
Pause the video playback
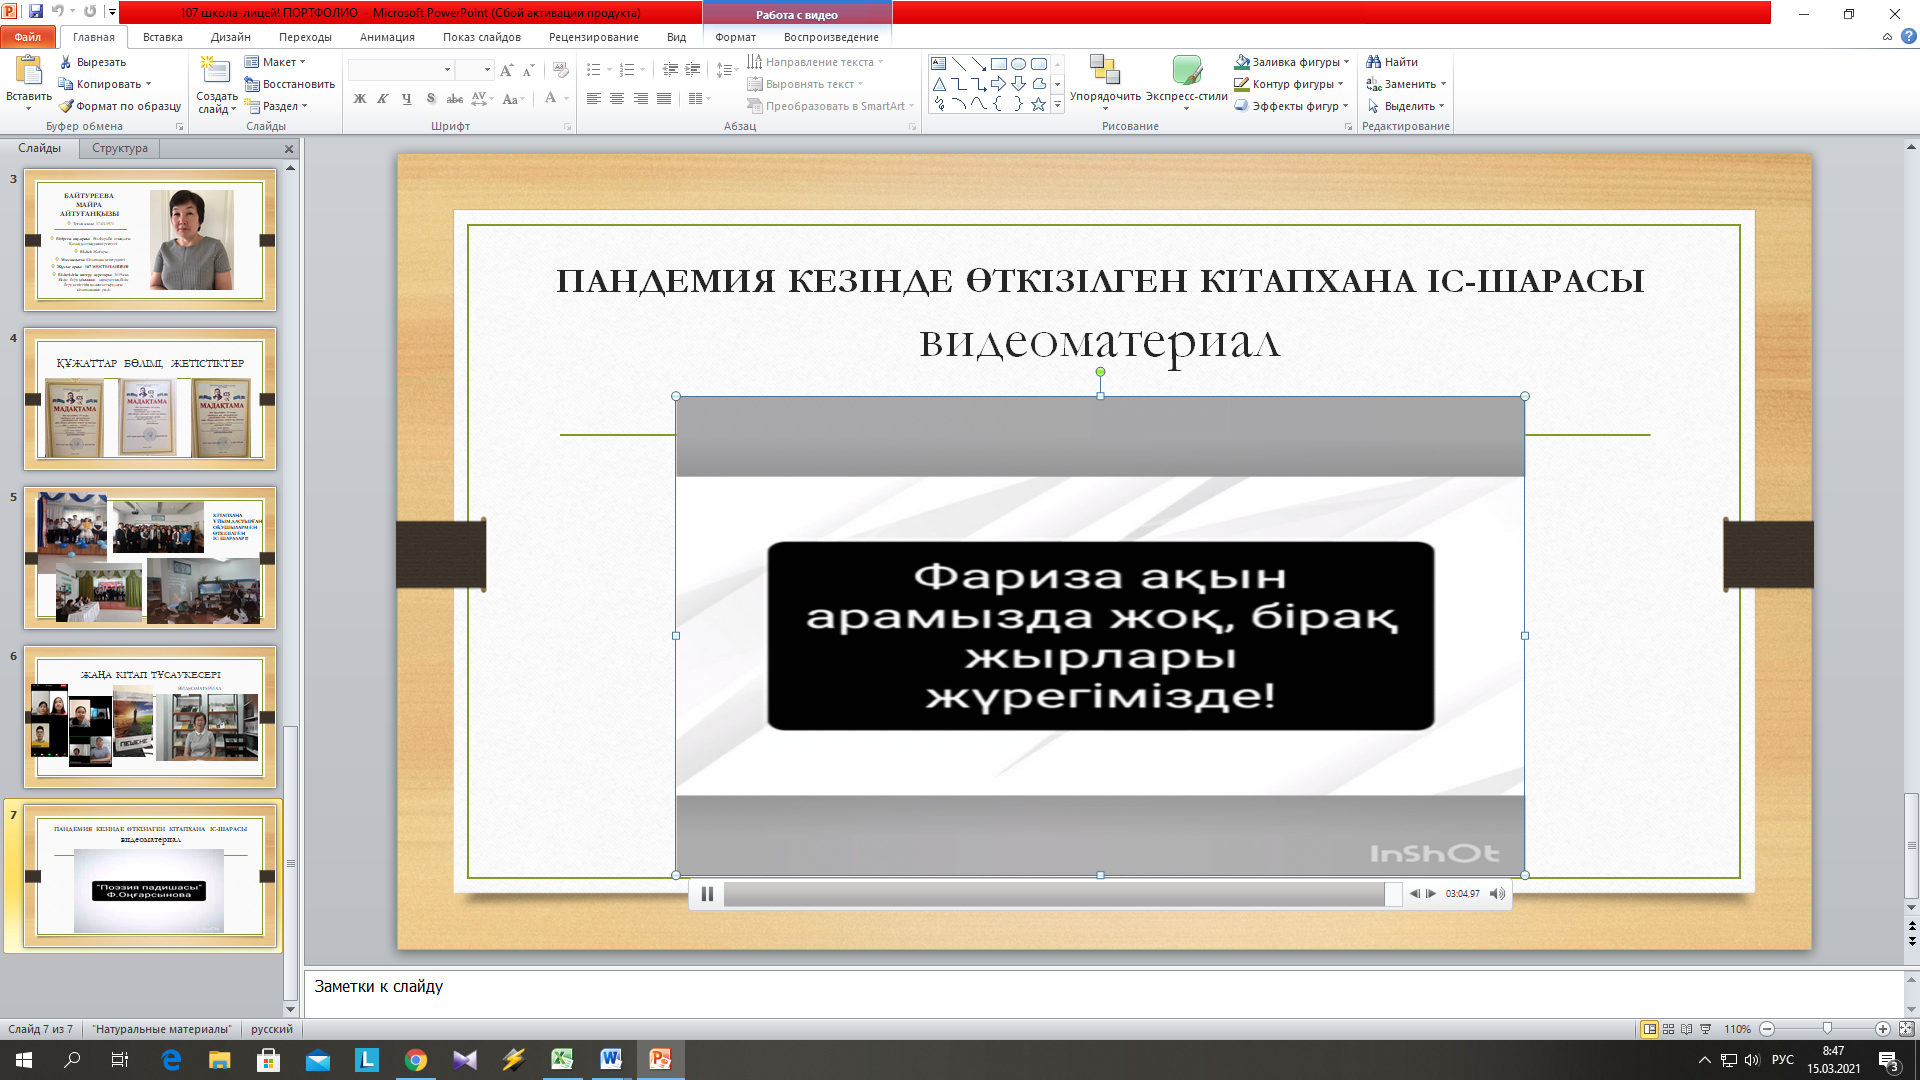[x=707, y=894]
